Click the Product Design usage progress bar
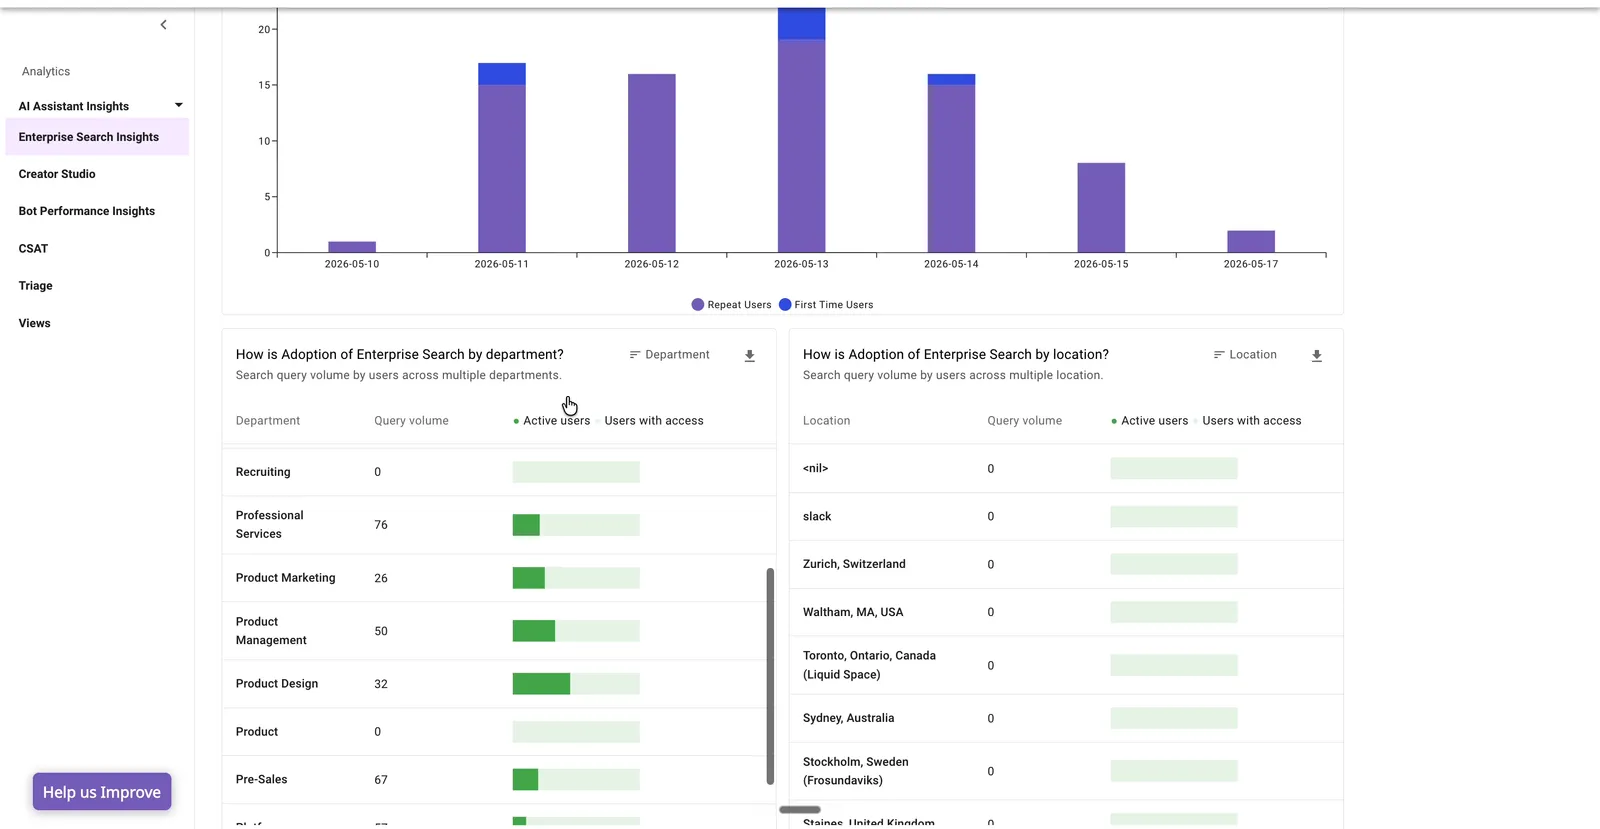Viewport: 1600px width, 829px height. [576, 684]
